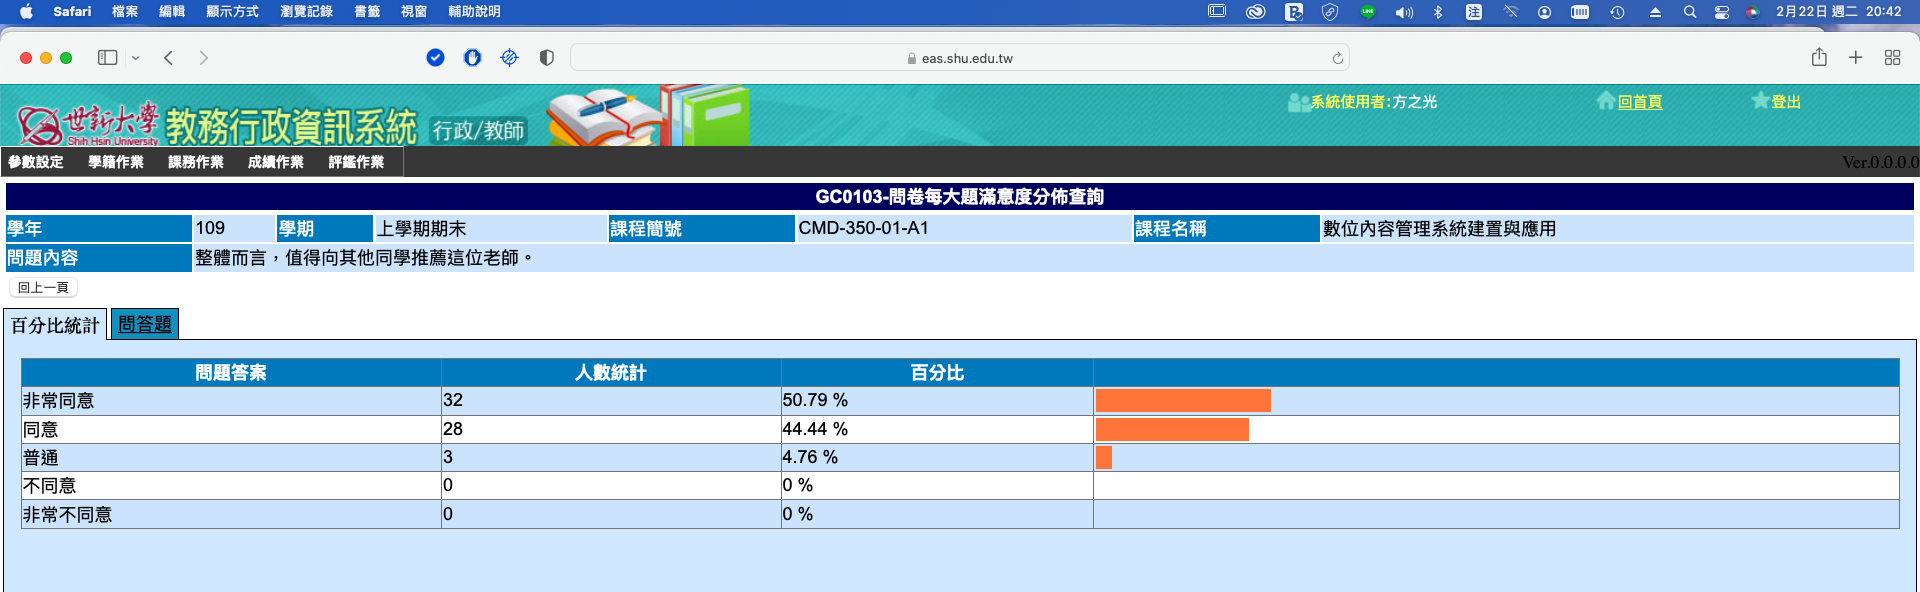Open the Safari share icon
Viewport: 1920px width, 592px height.
(x=1819, y=58)
